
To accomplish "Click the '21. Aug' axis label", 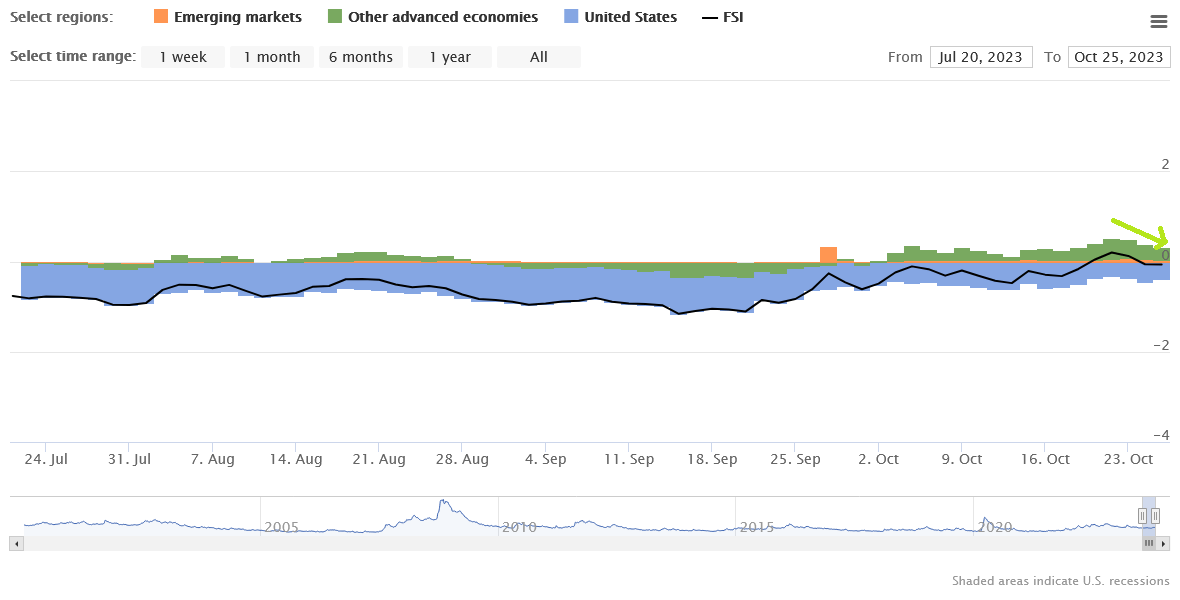I will coord(379,459).
